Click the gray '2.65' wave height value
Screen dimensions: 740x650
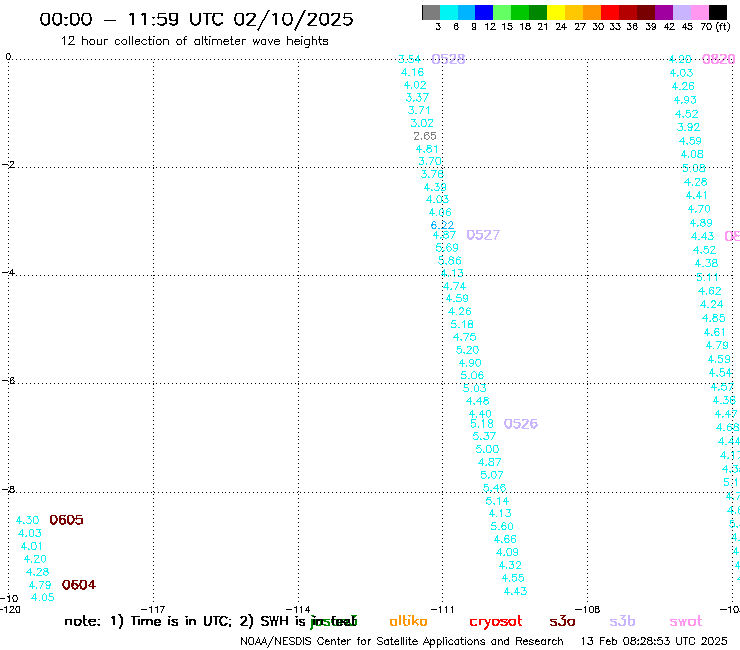425,136
